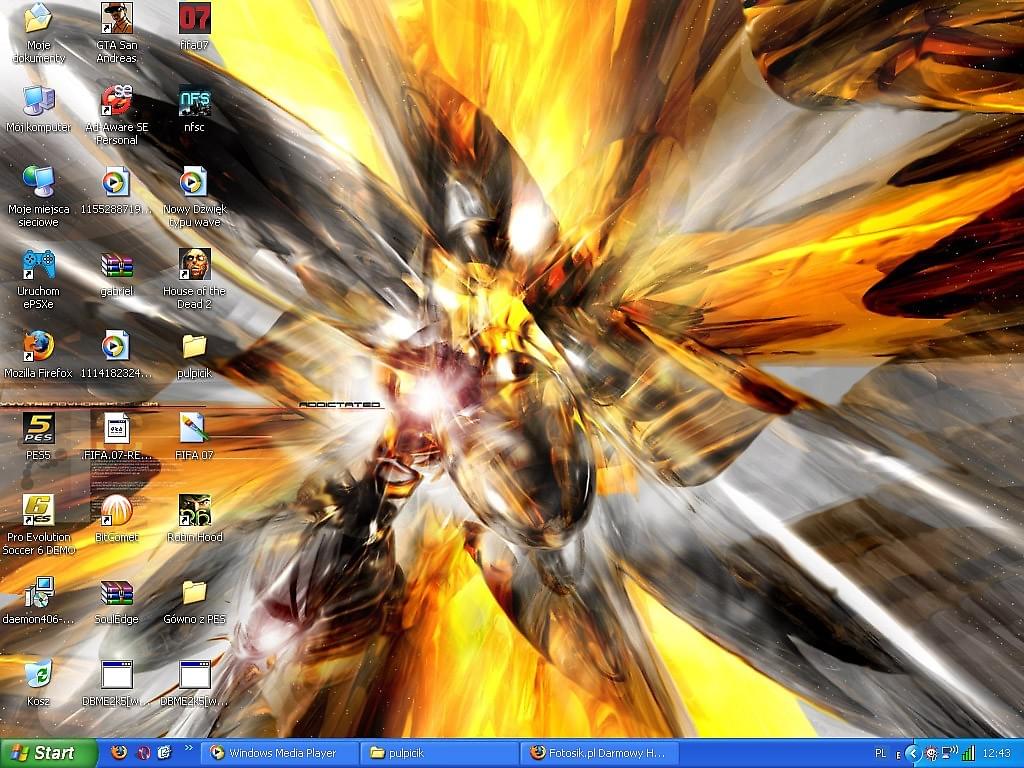Click the purple Quick Launch icon

(143, 752)
